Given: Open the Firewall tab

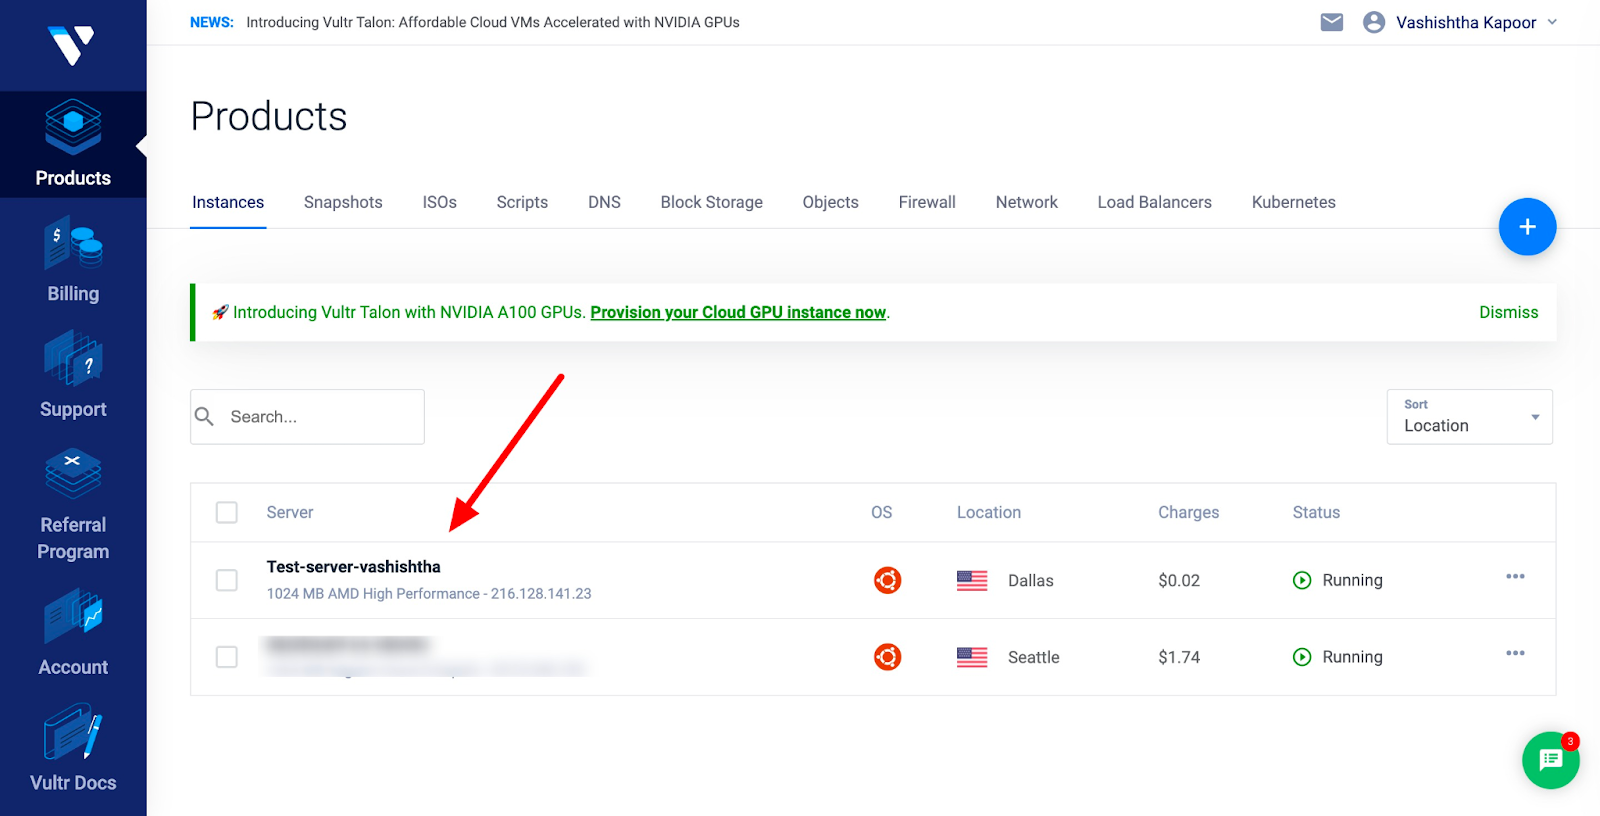Looking at the screenshot, I should pyautogui.click(x=927, y=202).
